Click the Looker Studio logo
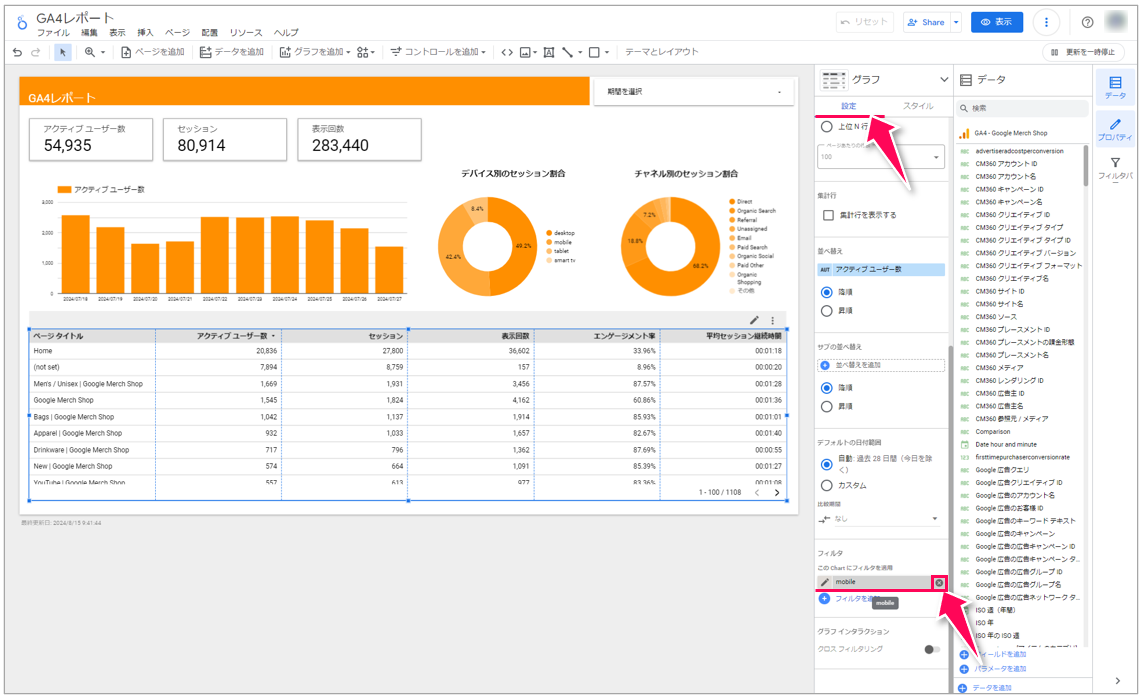This screenshot has width=1141, height=698. click(23, 23)
